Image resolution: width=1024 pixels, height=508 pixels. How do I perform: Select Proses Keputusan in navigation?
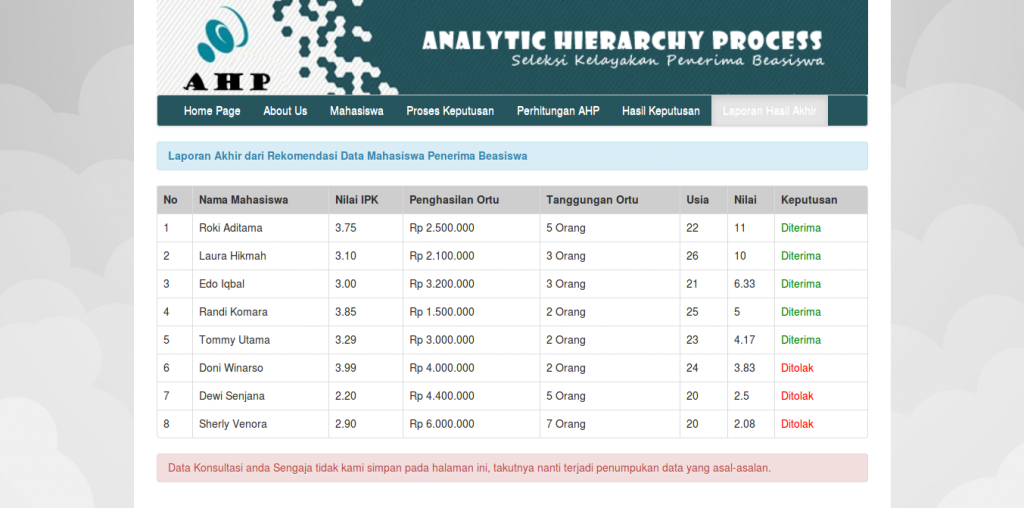tap(450, 111)
